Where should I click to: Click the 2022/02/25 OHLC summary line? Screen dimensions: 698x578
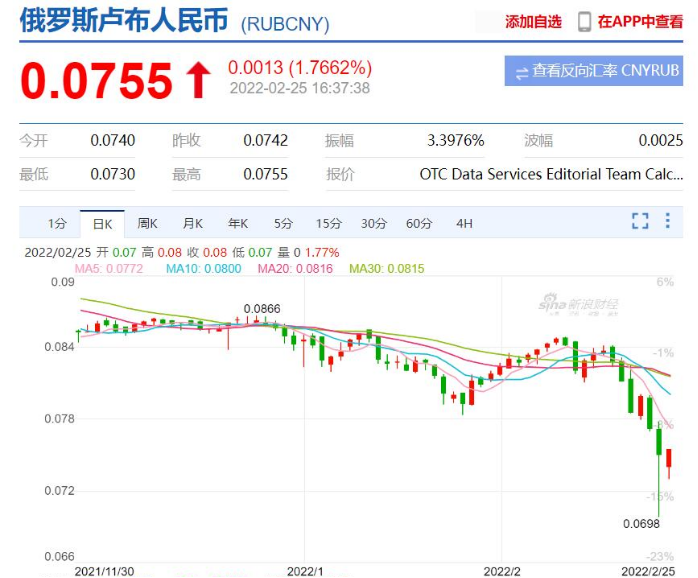(182, 253)
